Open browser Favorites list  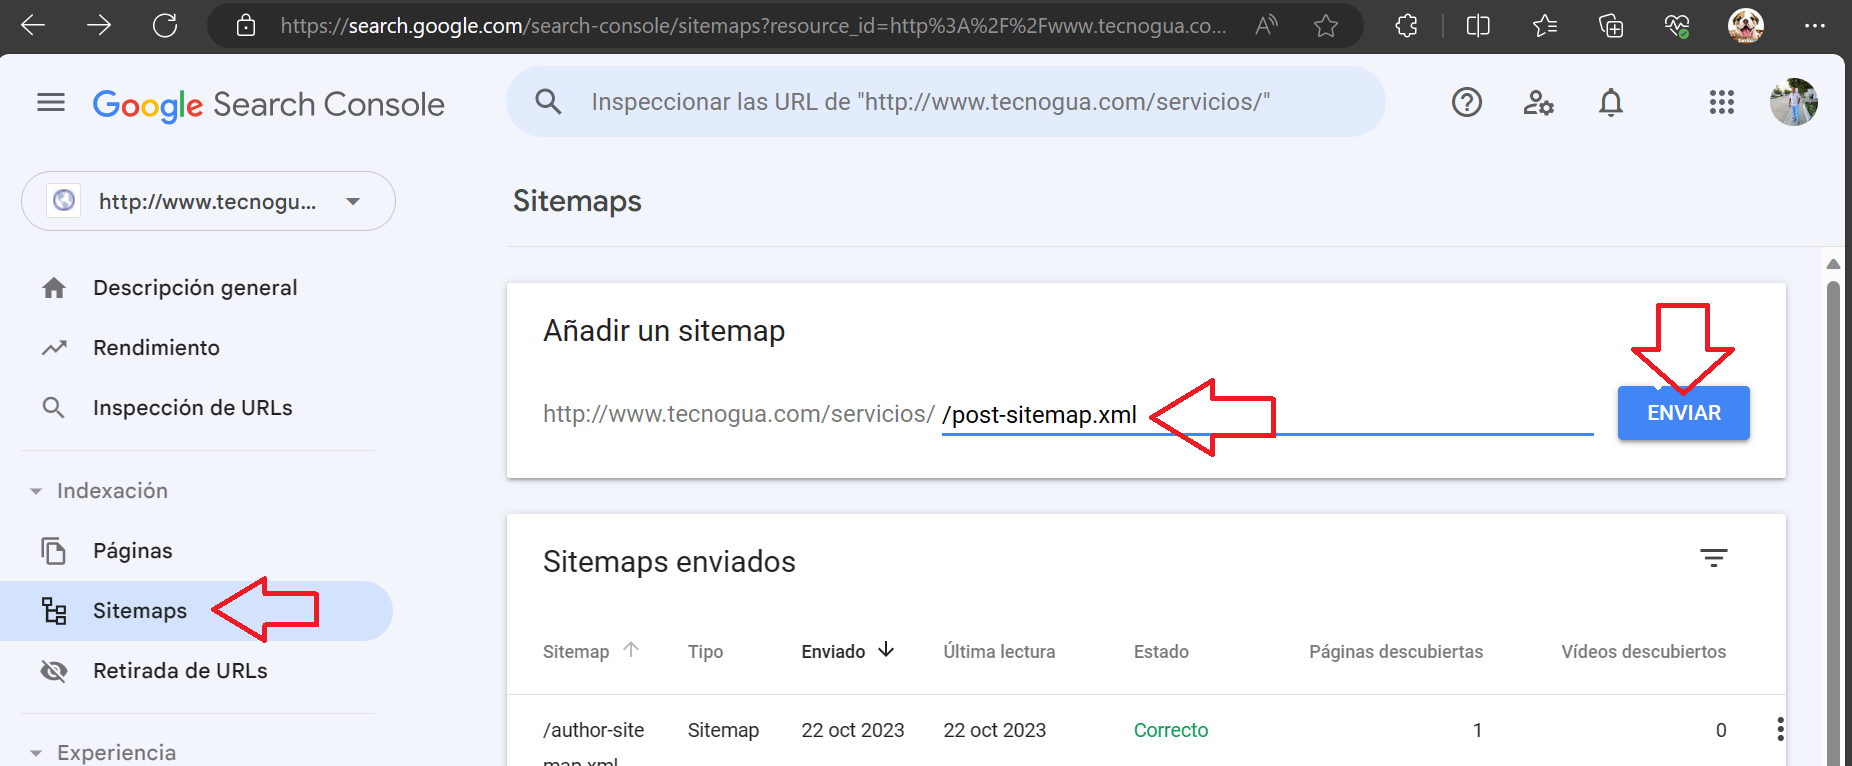tap(1545, 26)
